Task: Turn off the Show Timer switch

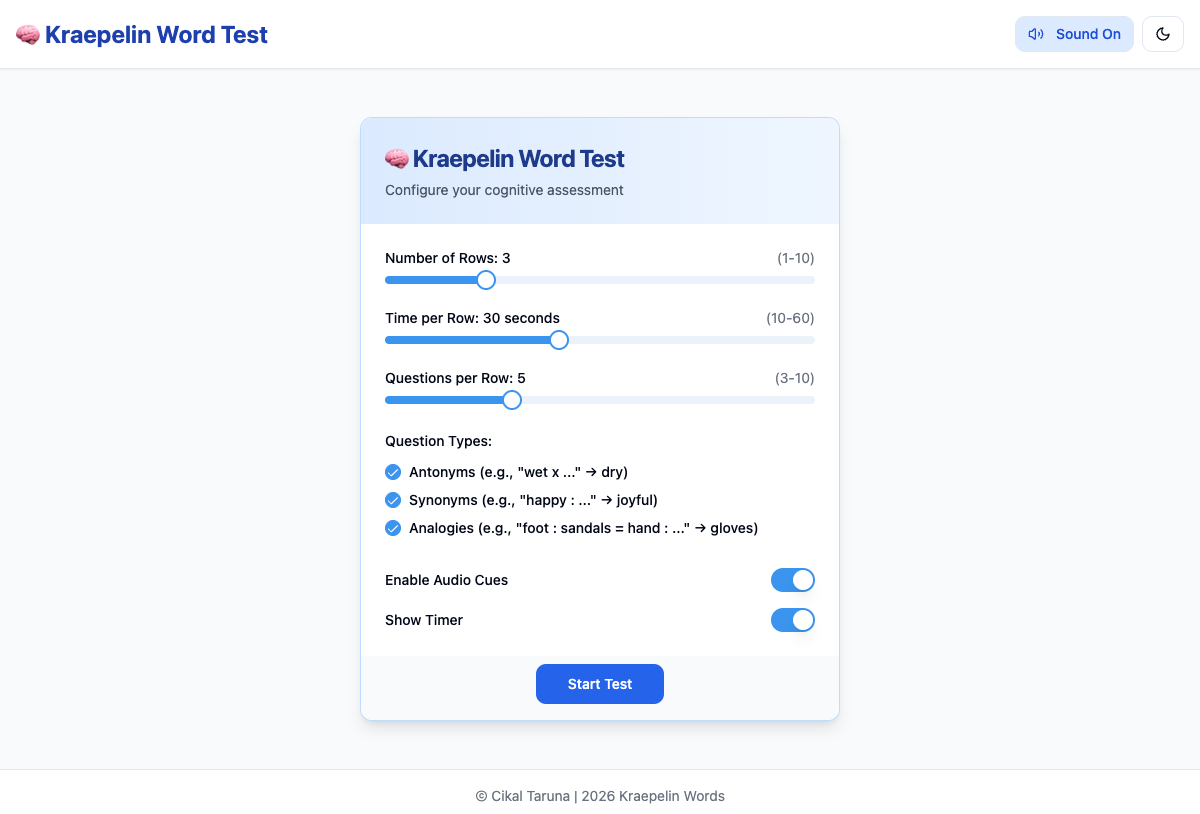Action: pyautogui.click(x=792, y=620)
